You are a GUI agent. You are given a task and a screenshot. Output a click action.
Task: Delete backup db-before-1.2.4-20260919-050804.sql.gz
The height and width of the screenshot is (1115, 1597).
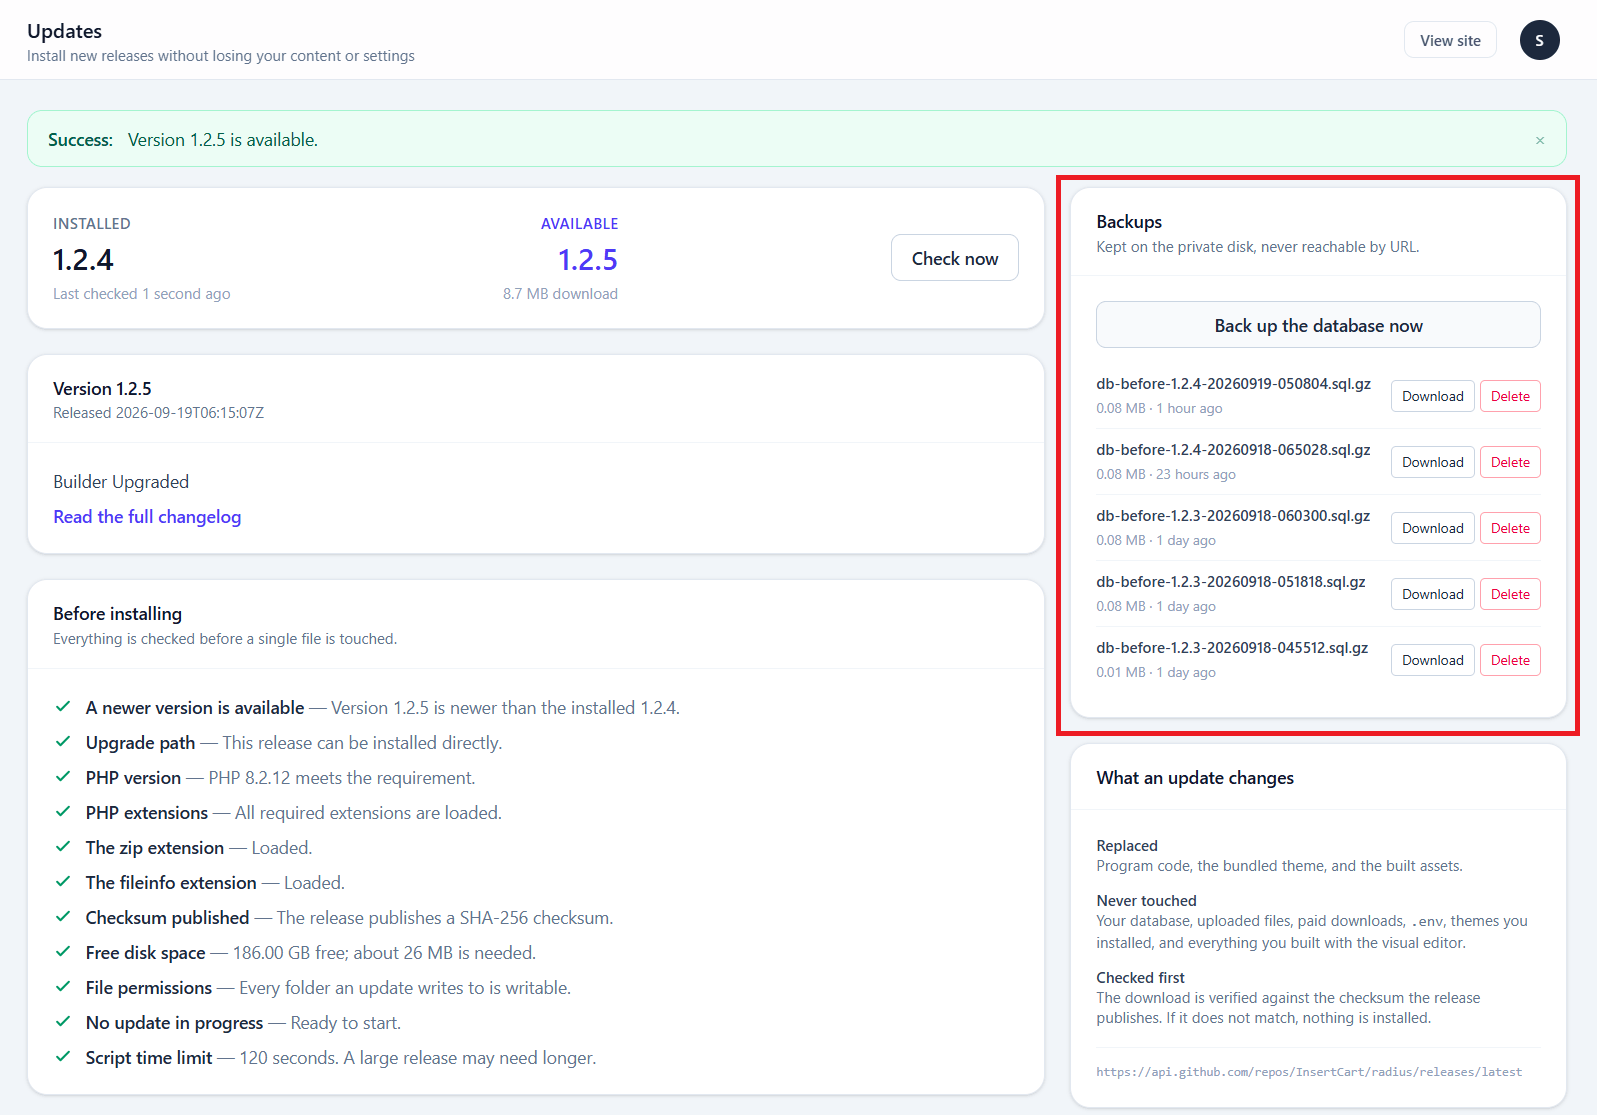pos(1510,396)
